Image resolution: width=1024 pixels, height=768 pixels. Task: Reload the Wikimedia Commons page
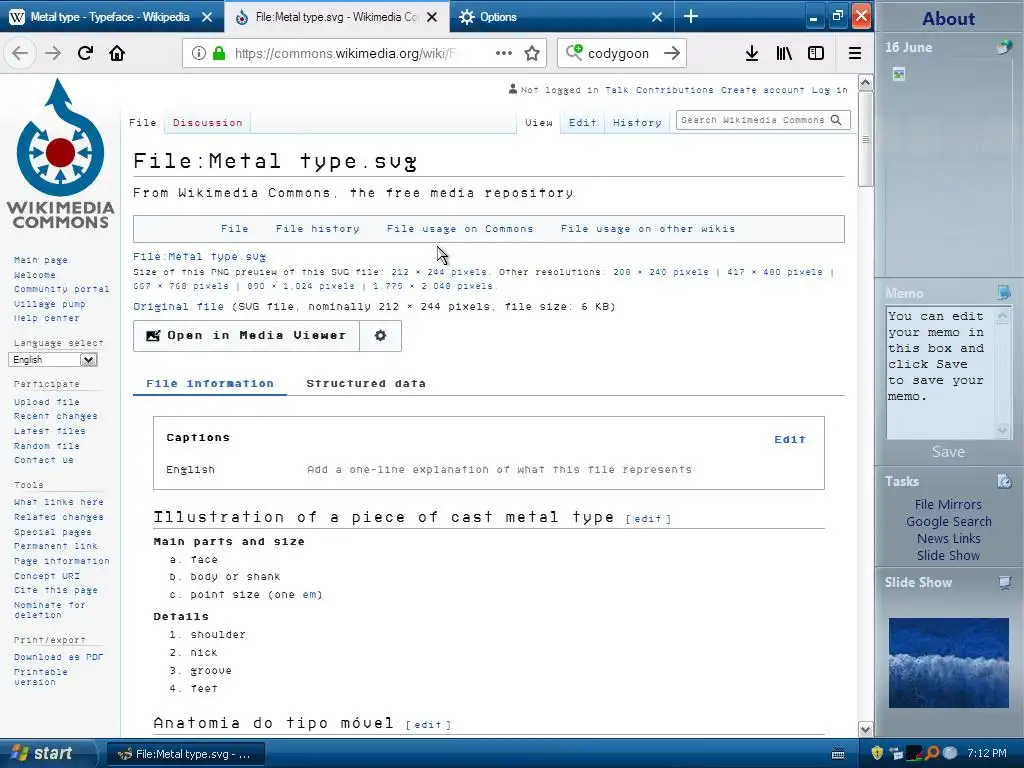click(85, 53)
